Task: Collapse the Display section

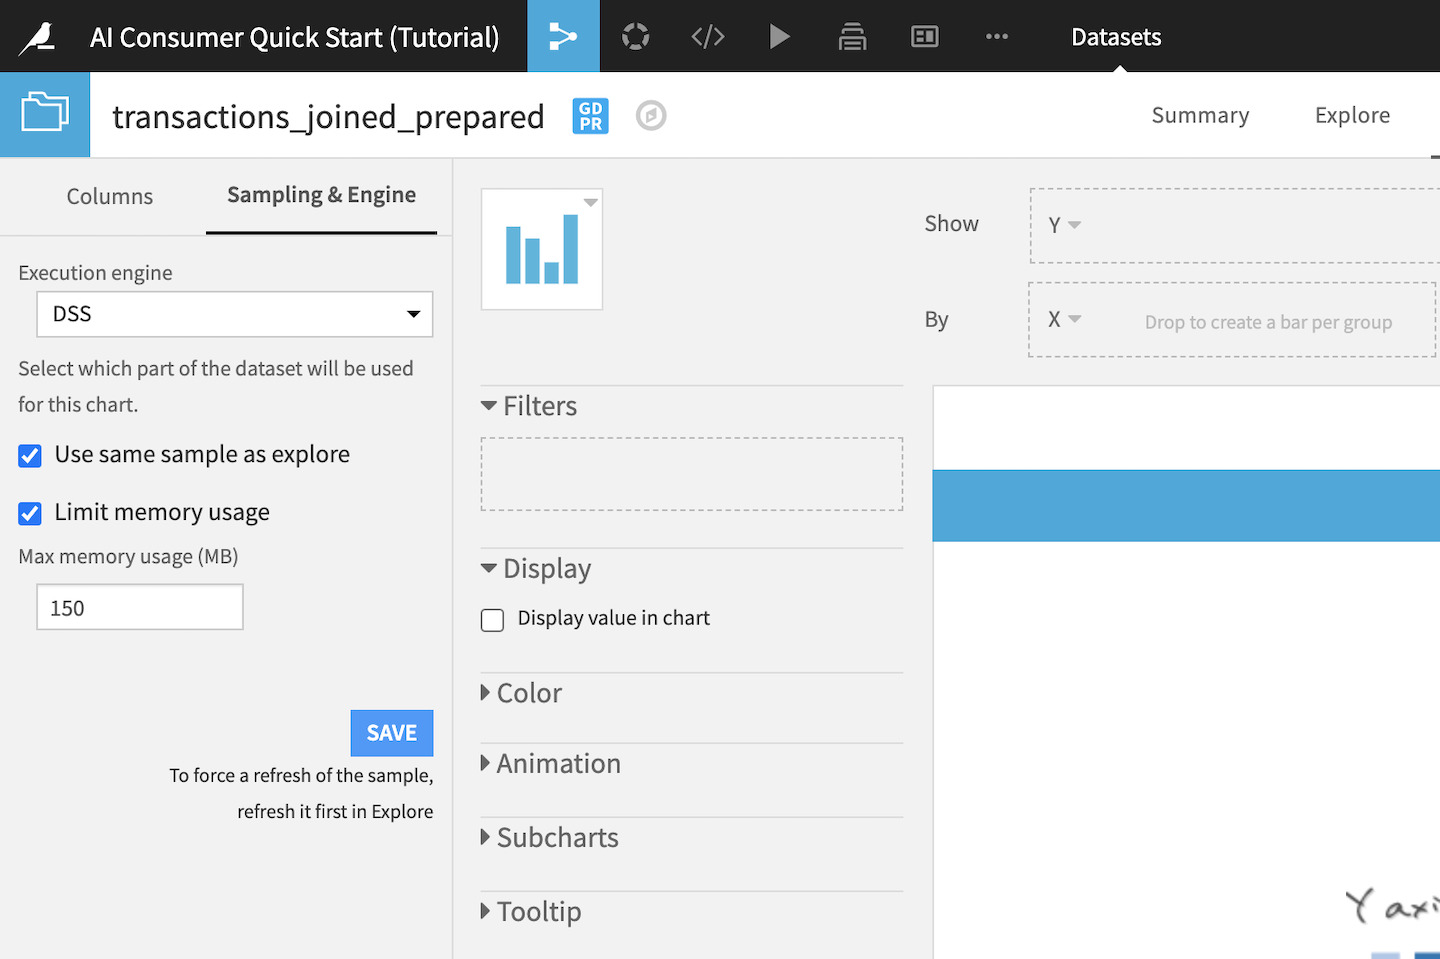Action: [x=536, y=568]
